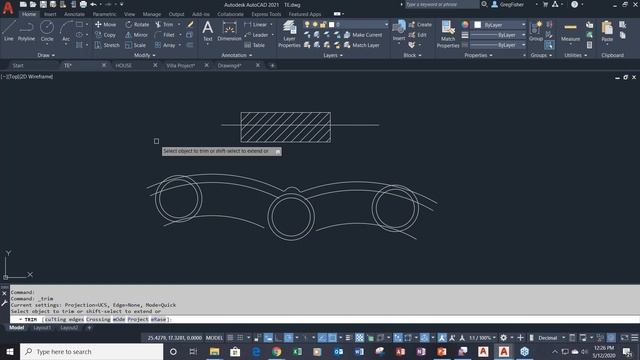Click the Insert block tool
Screen dimensions: 640x360
click(399, 31)
